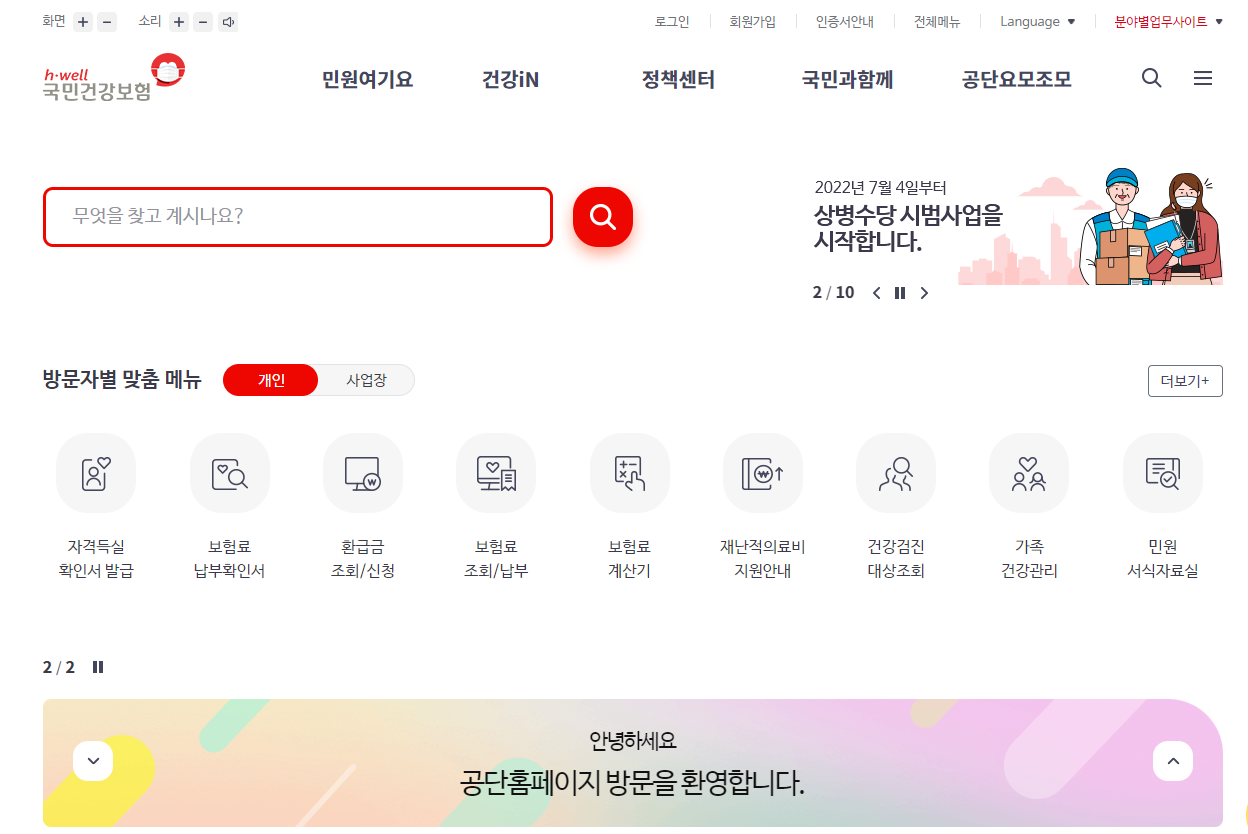Open the 재난적의료비 지원안내 icon
The height and width of the screenshot is (834, 1248).
click(x=762, y=473)
